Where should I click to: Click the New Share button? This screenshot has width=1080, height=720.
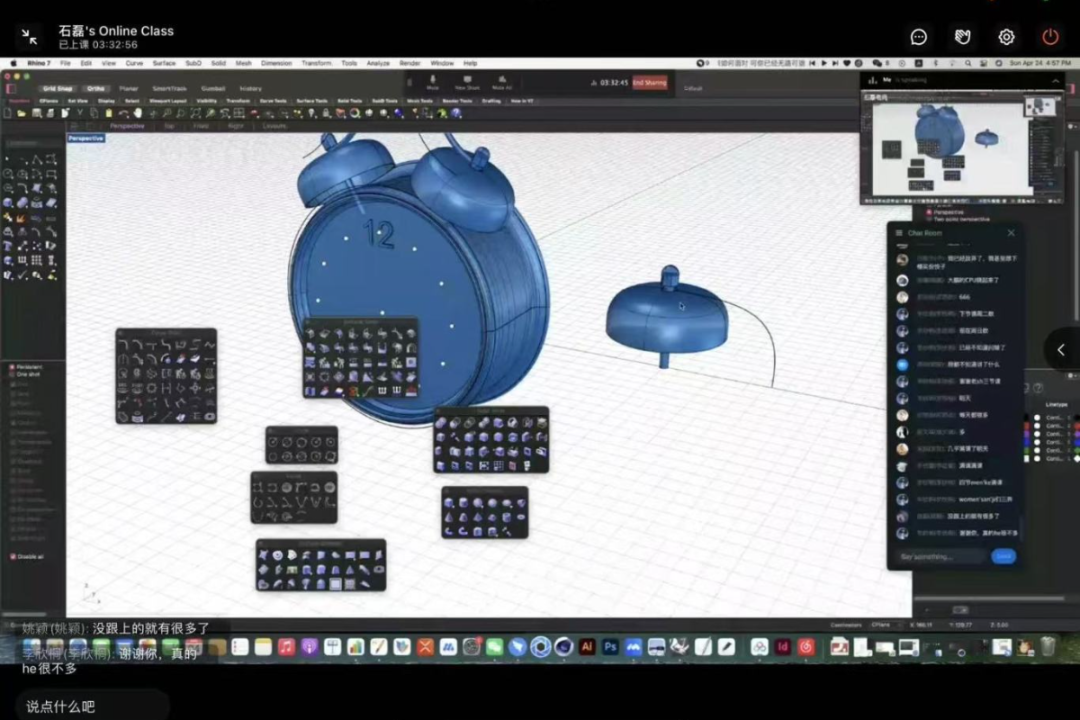click(467, 83)
